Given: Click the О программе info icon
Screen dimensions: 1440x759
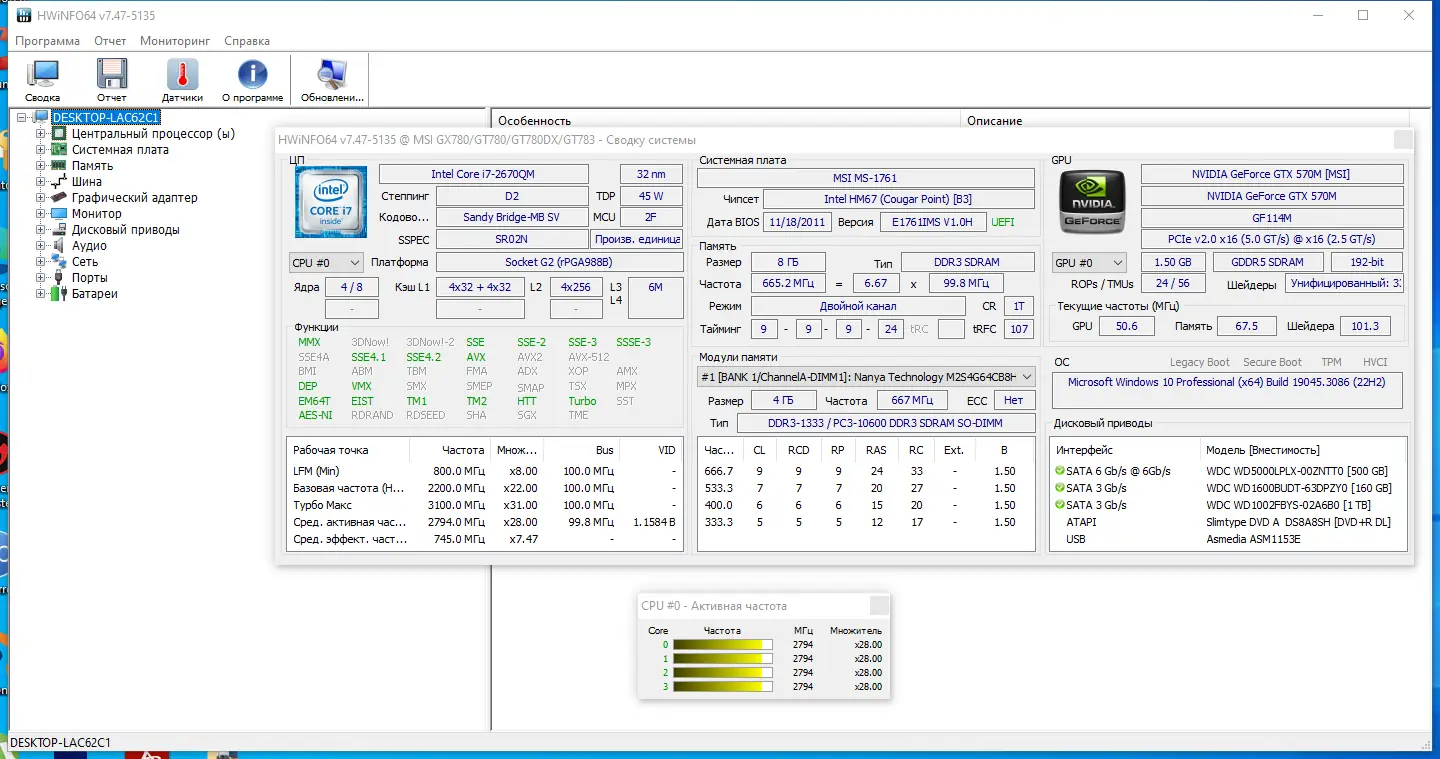Looking at the screenshot, I should click(x=252, y=76).
